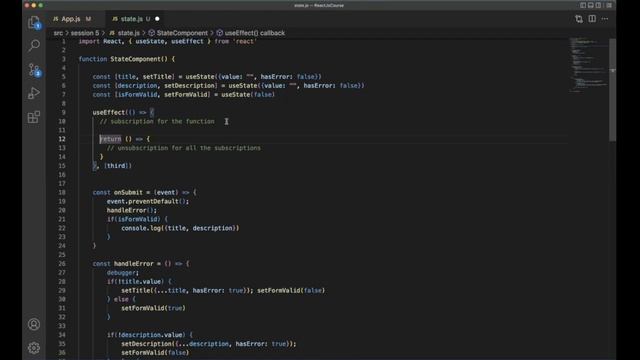The image size is (640, 360).
Task: Click the 'debugger;' statement
Action: pos(123,273)
